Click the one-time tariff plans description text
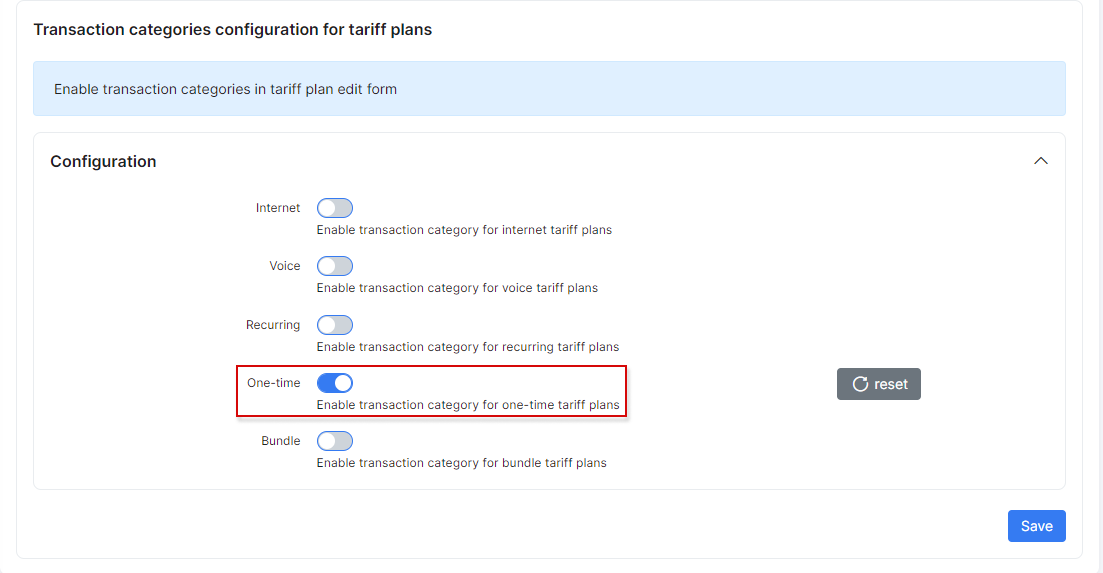The width and height of the screenshot is (1103, 573). pos(468,405)
